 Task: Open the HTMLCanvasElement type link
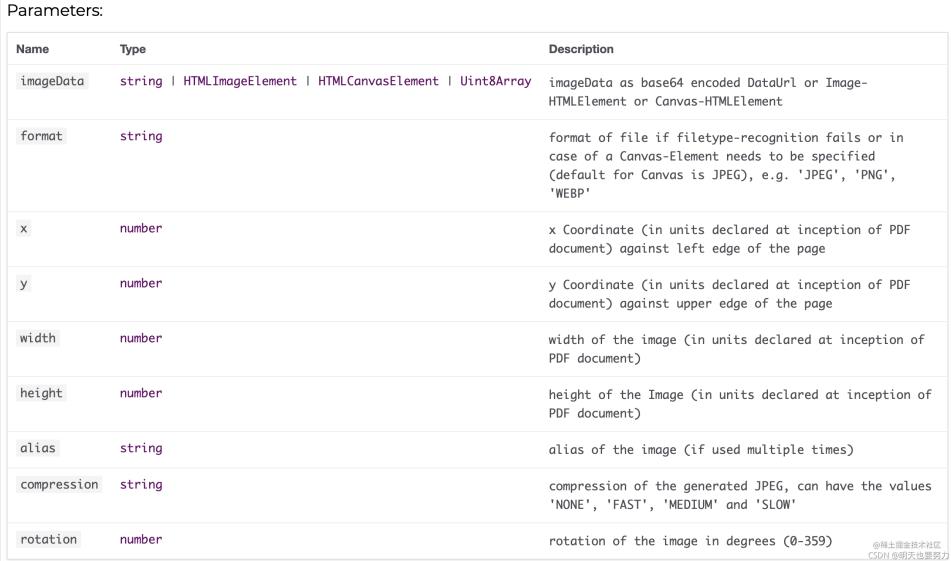click(378, 81)
